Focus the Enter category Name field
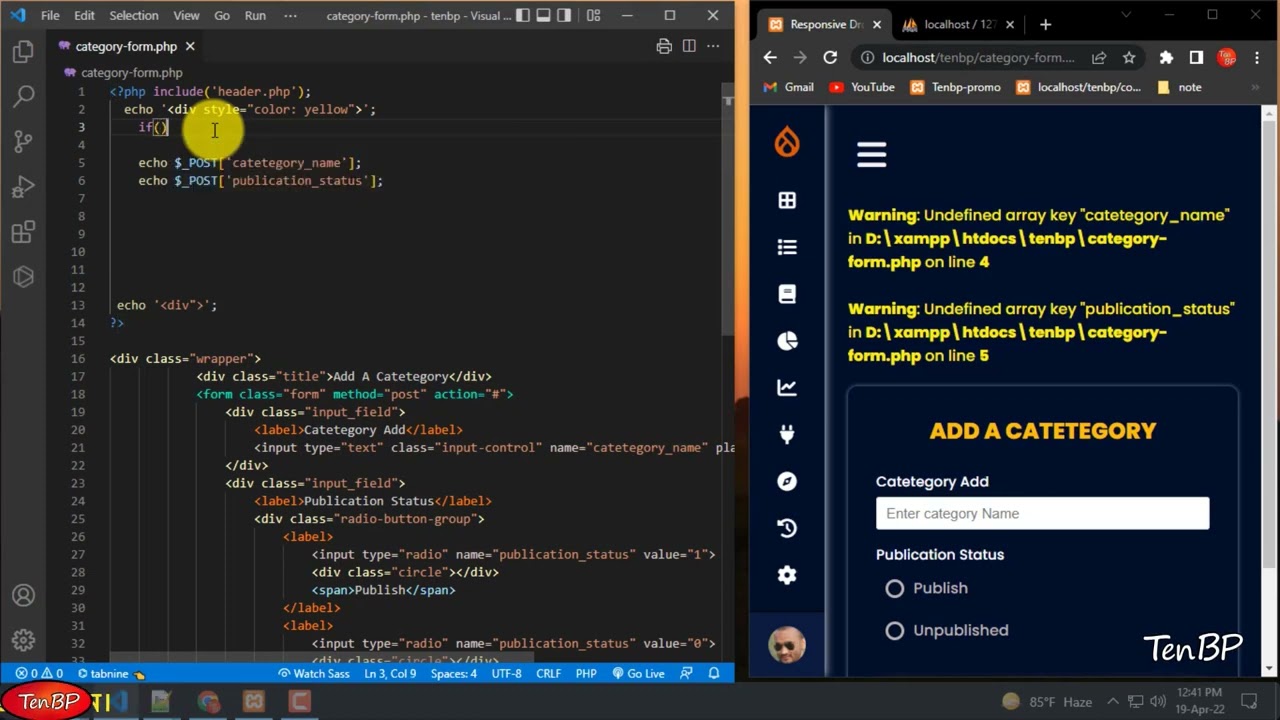The image size is (1280, 720). [1042, 513]
